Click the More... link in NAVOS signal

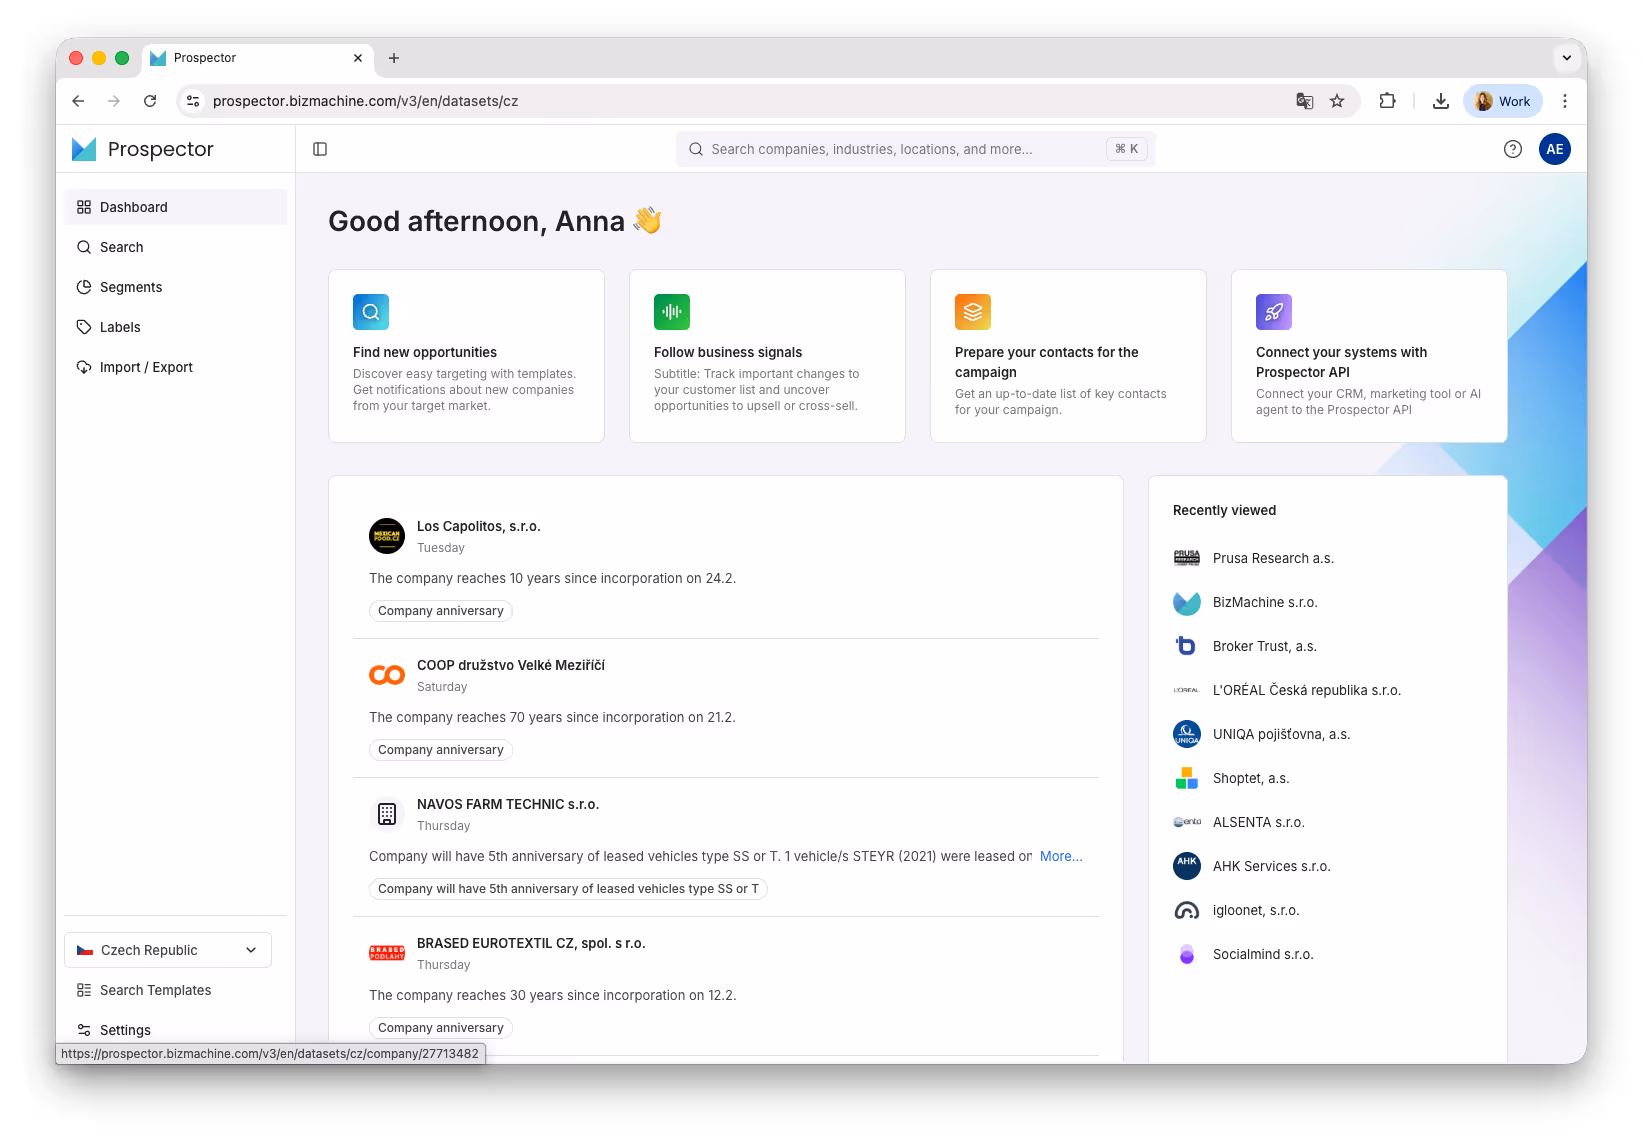tap(1061, 856)
